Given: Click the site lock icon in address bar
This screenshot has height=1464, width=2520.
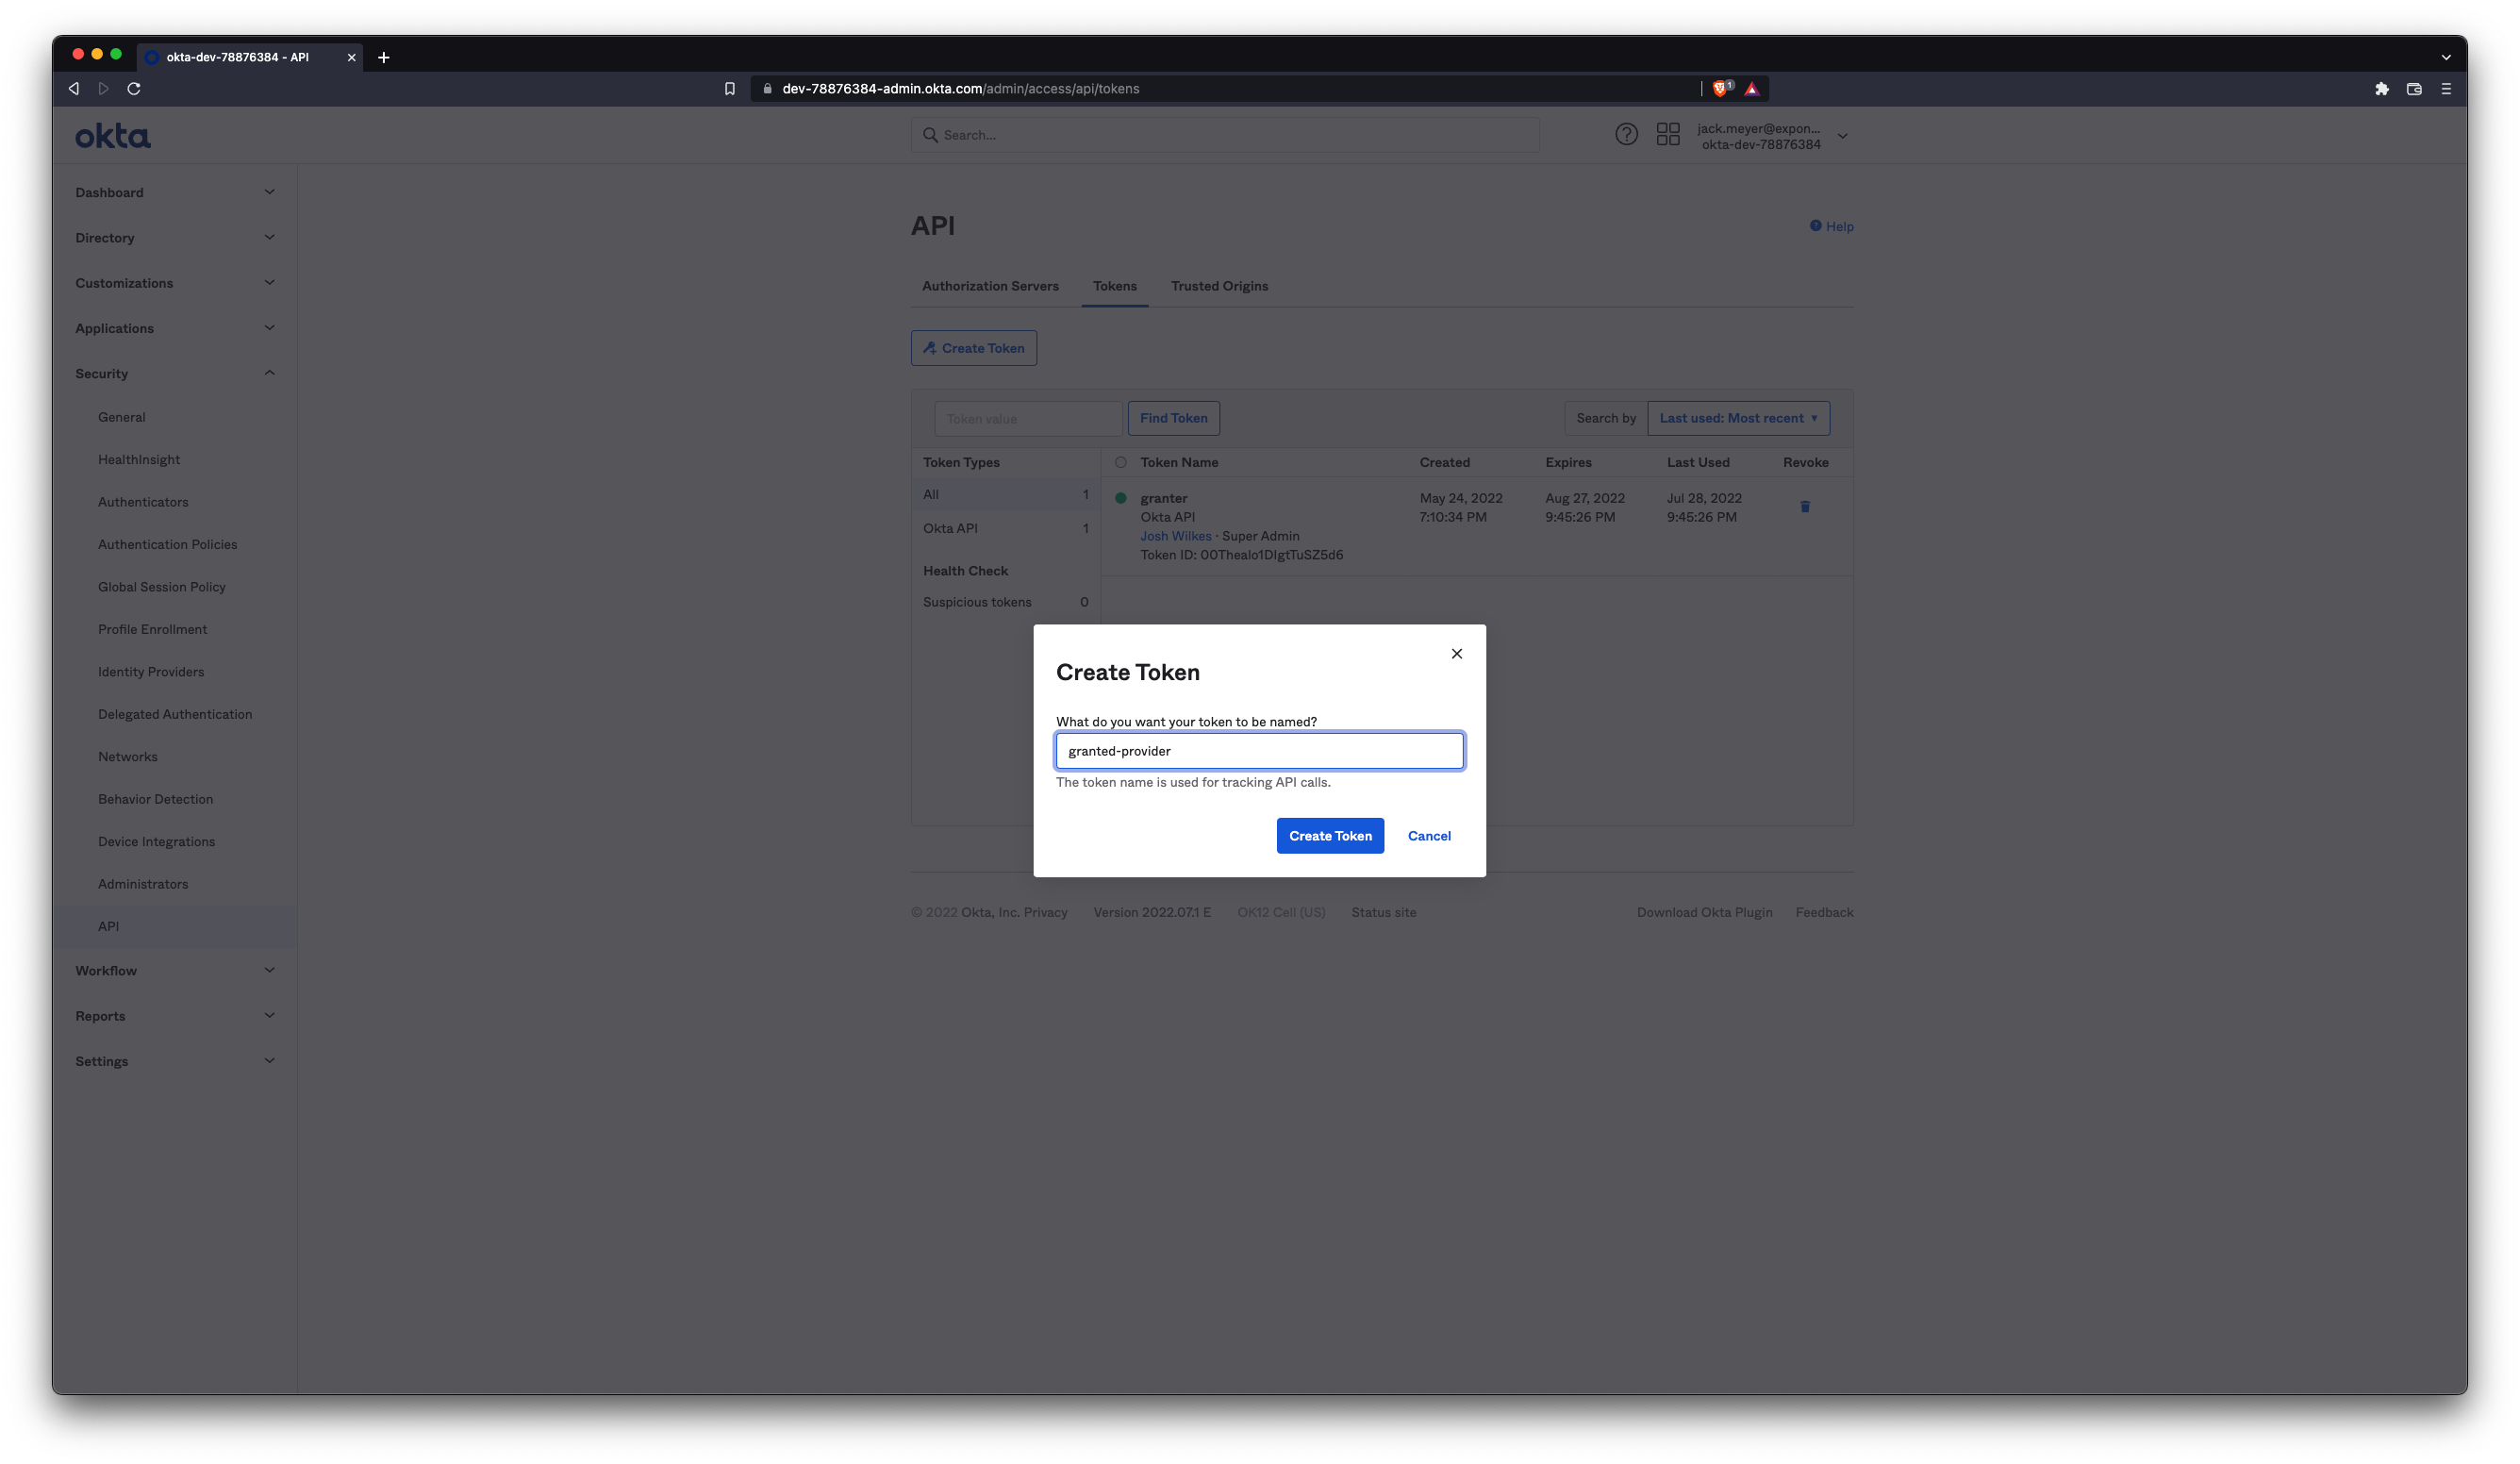Looking at the screenshot, I should (x=767, y=88).
